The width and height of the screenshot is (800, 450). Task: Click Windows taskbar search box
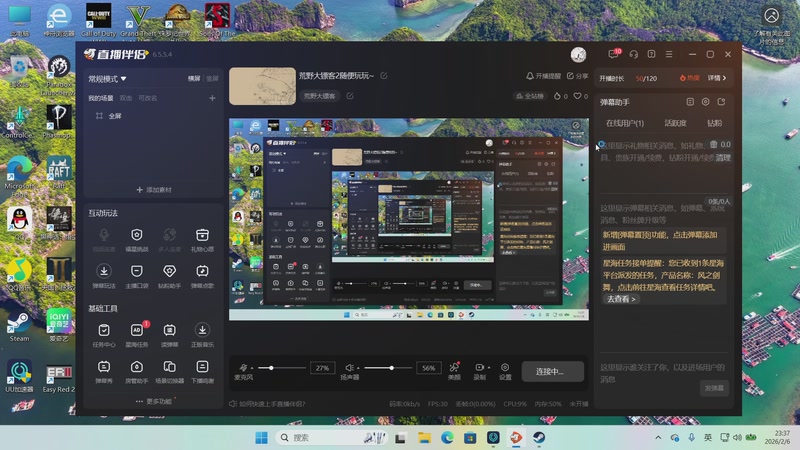[330, 437]
